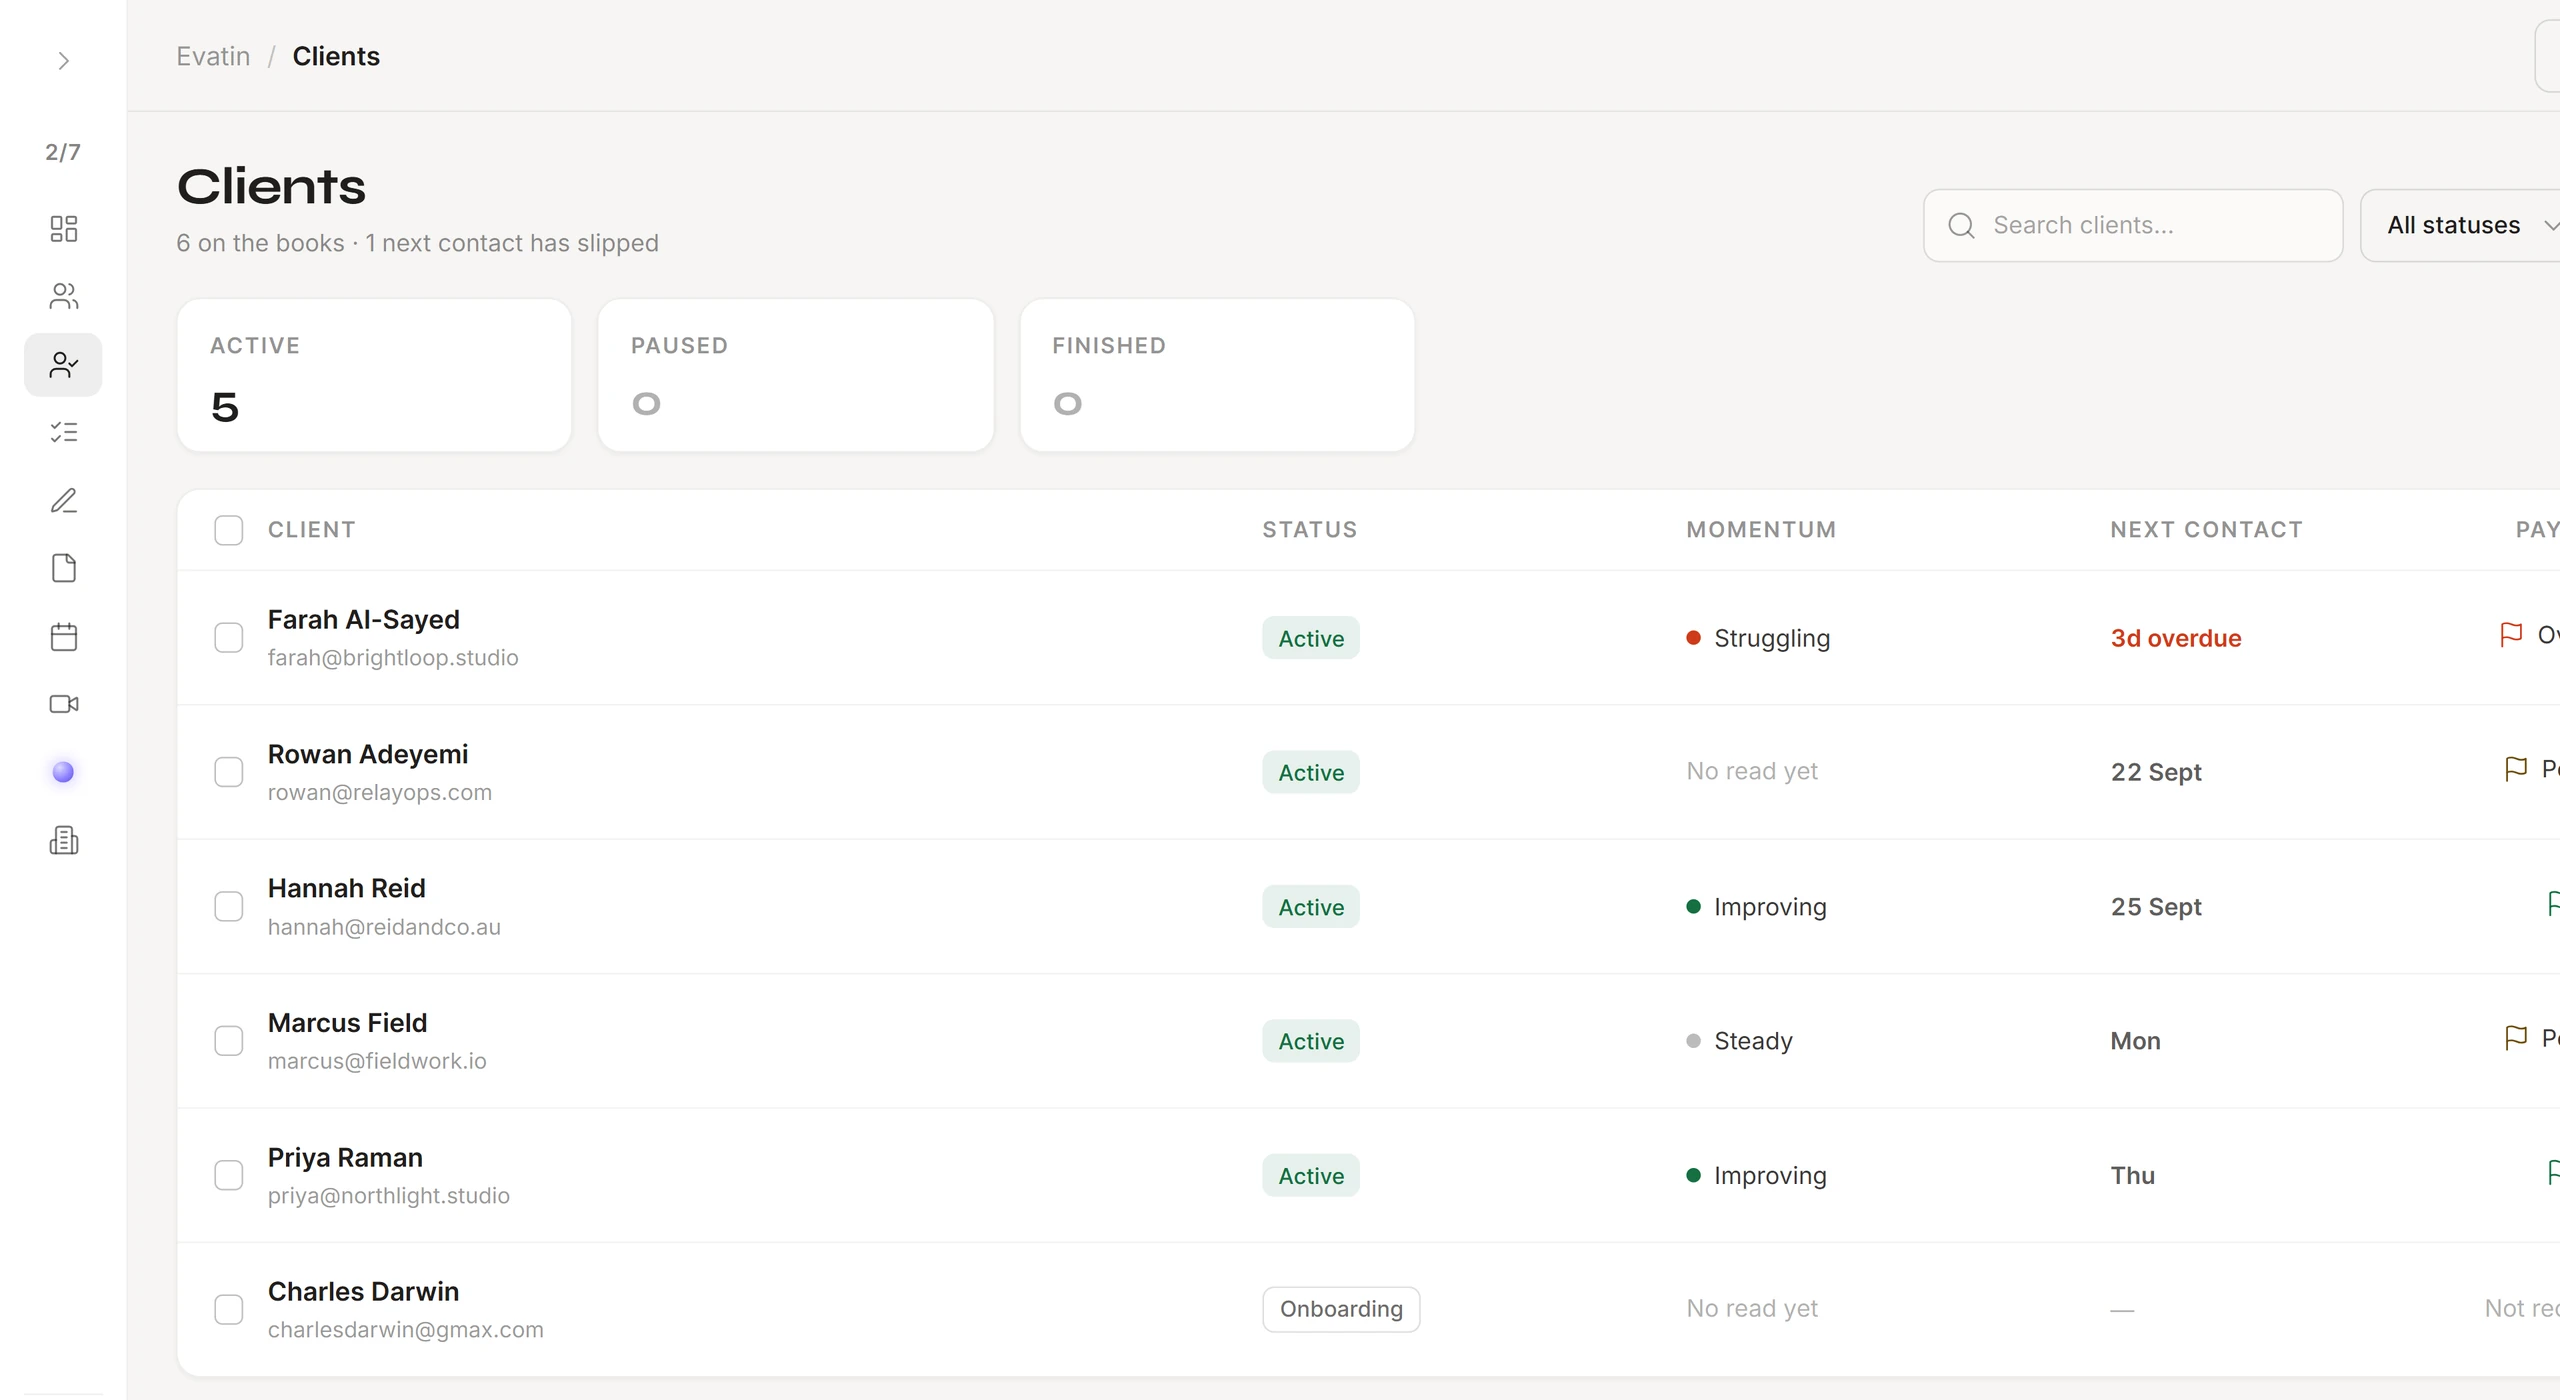
Task: Click the Struggling momentum for Farah
Action: tap(1758, 638)
